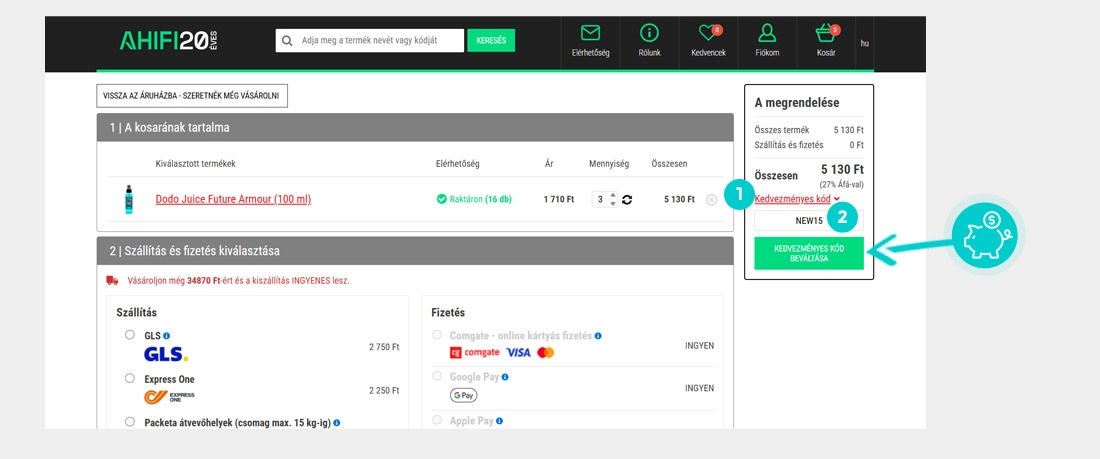Focus the product name search field
This screenshot has width=1100, height=459.
[370, 41]
